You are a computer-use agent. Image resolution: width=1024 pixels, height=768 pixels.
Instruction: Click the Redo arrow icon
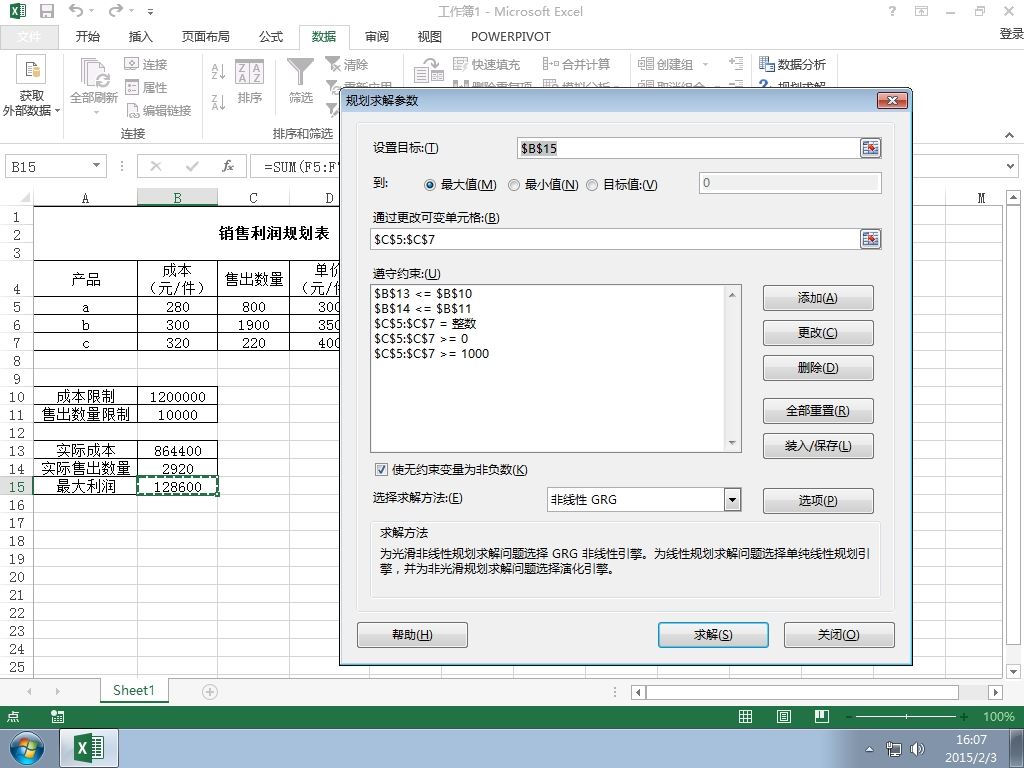pos(116,10)
